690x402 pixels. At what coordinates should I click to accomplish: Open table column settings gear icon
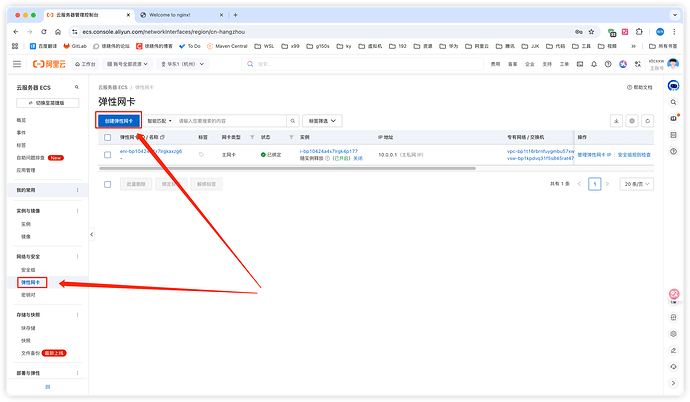pyautogui.click(x=631, y=120)
